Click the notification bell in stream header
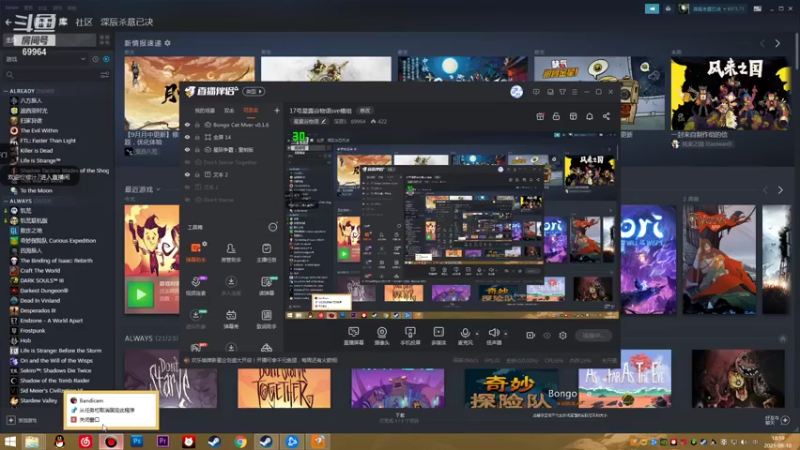This screenshot has height=450, width=800. (589, 116)
